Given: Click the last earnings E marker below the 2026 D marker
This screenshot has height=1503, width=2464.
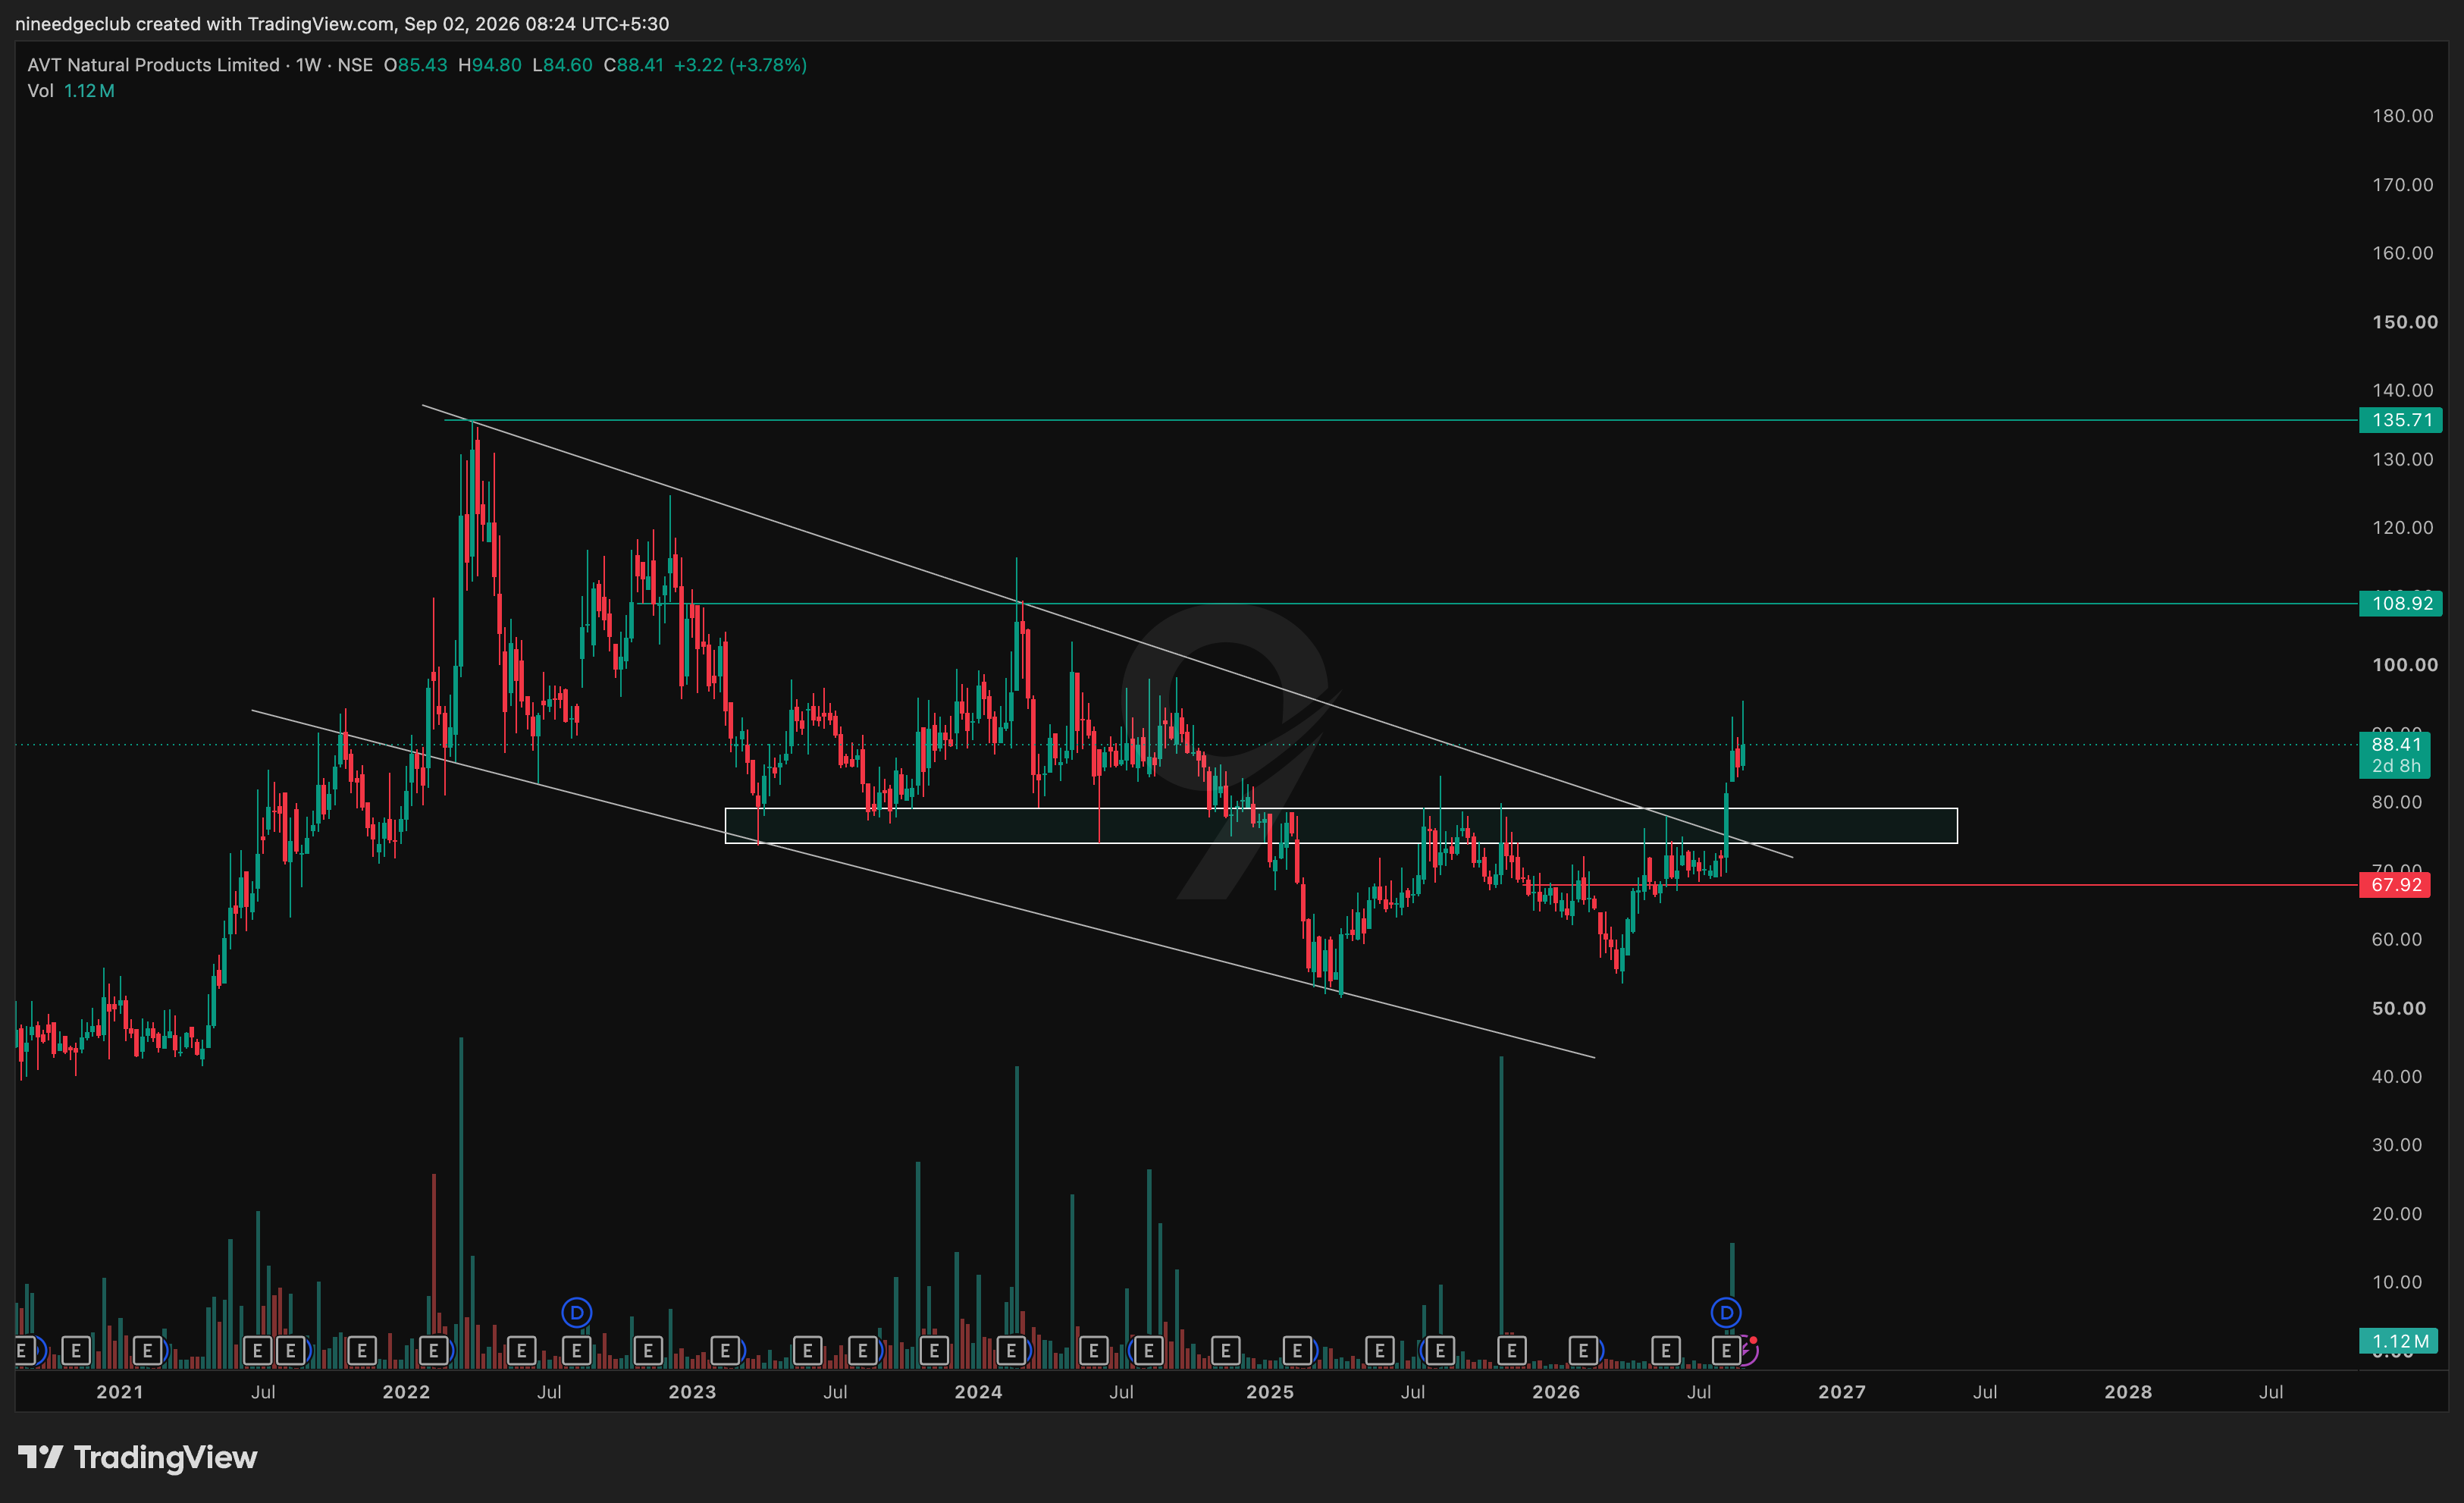Looking at the screenshot, I should [1726, 1351].
